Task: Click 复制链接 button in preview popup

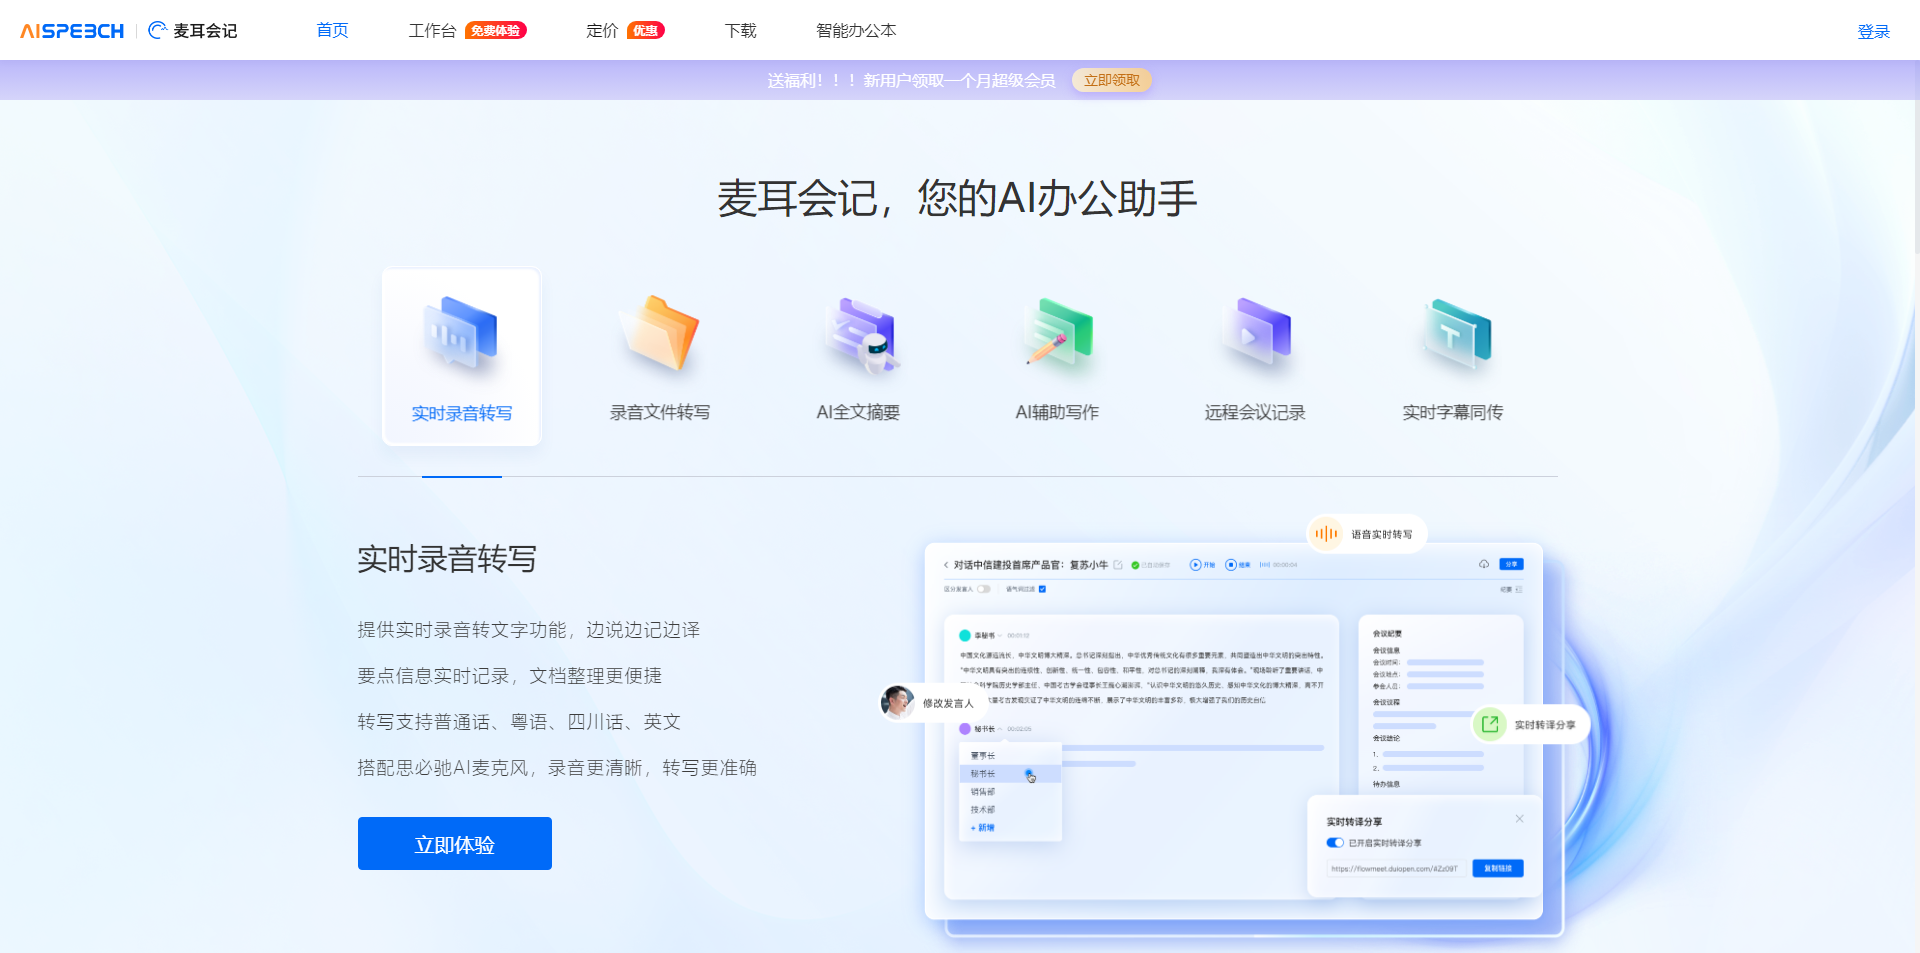Action: 1498,868
